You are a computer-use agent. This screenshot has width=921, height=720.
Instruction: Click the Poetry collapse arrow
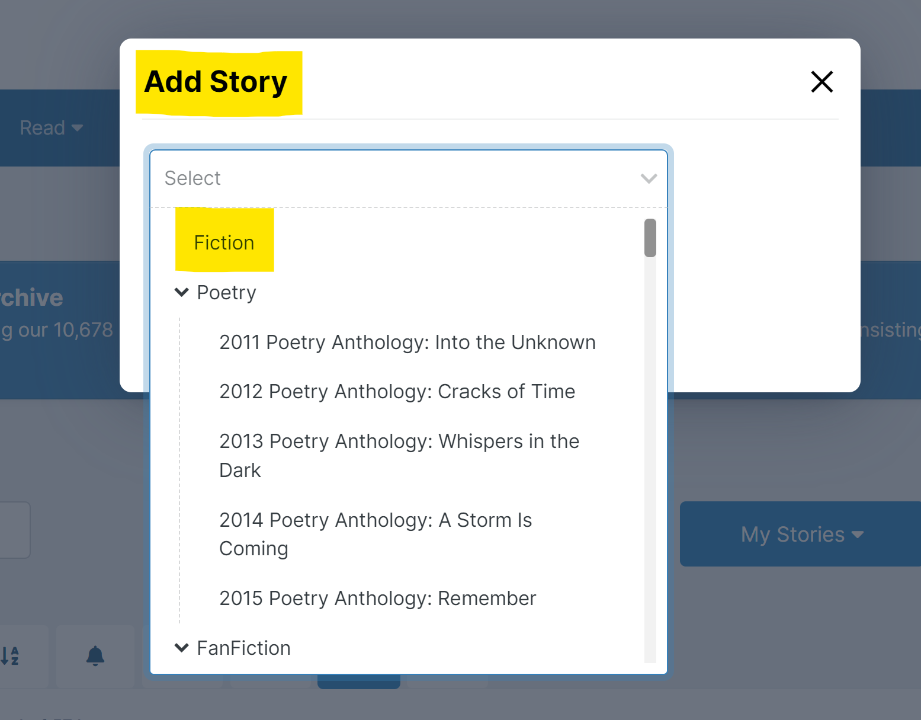[181, 292]
